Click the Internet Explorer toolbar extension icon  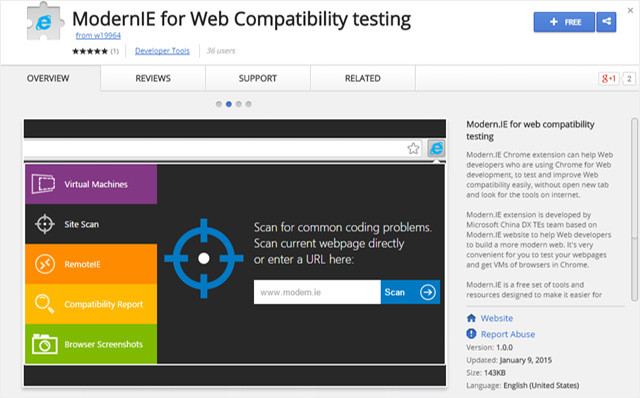(436, 148)
